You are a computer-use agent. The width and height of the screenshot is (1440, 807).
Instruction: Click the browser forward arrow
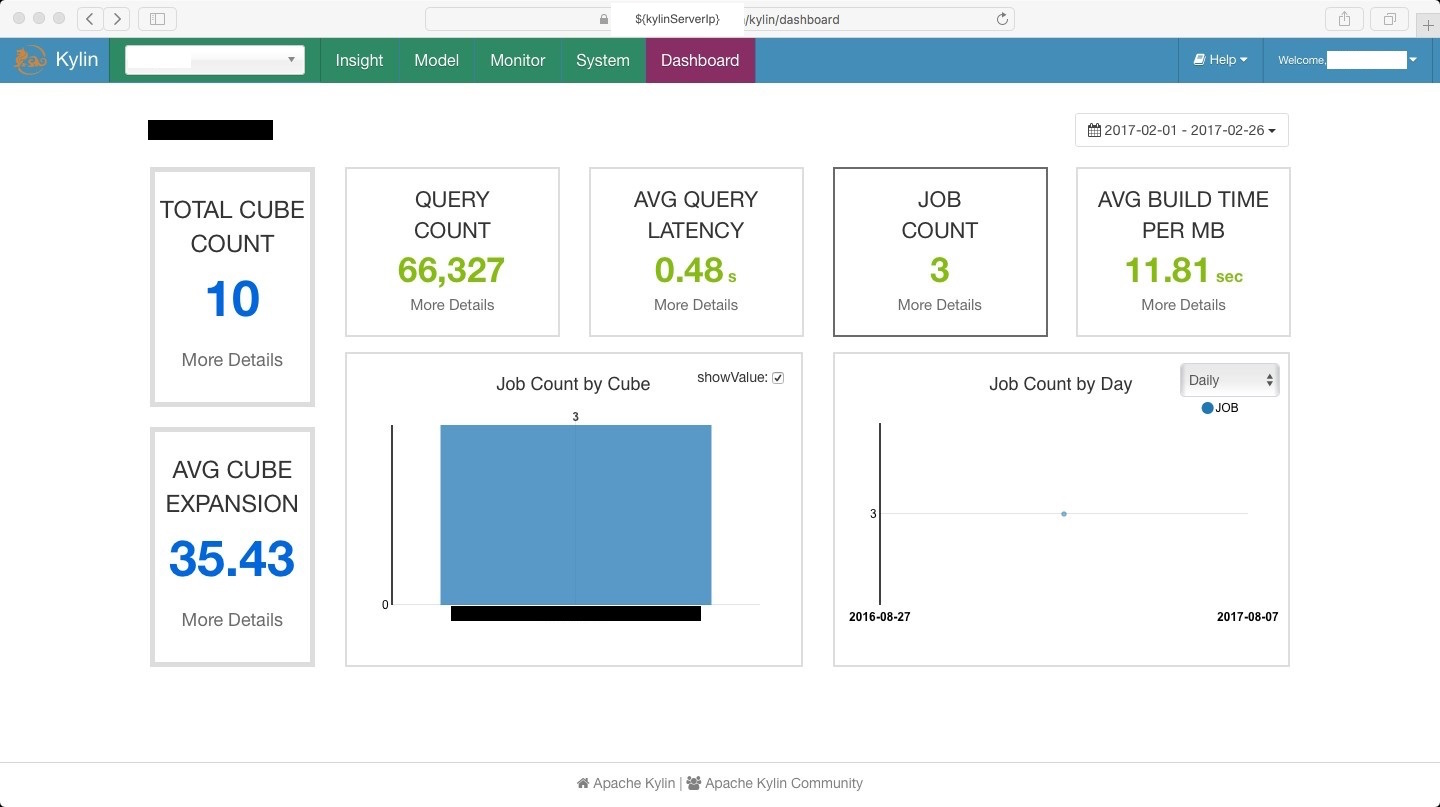coord(117,18)
